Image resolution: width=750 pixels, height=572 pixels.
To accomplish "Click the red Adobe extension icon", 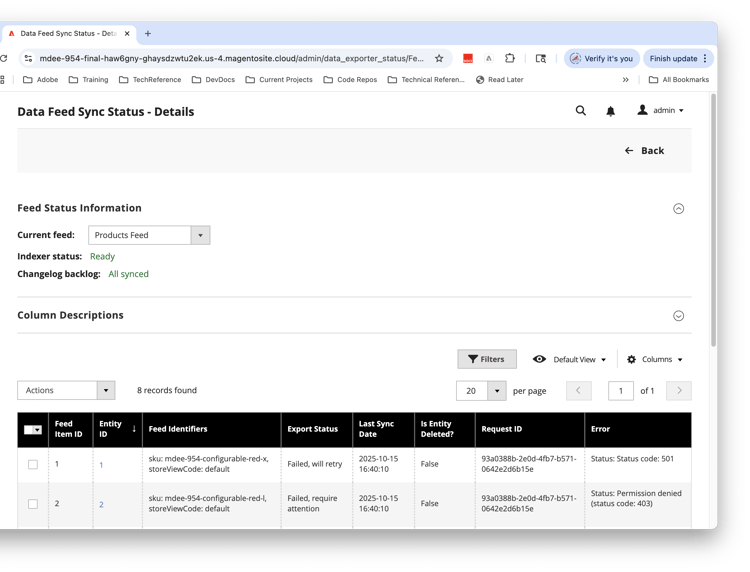I will point(468,58).
